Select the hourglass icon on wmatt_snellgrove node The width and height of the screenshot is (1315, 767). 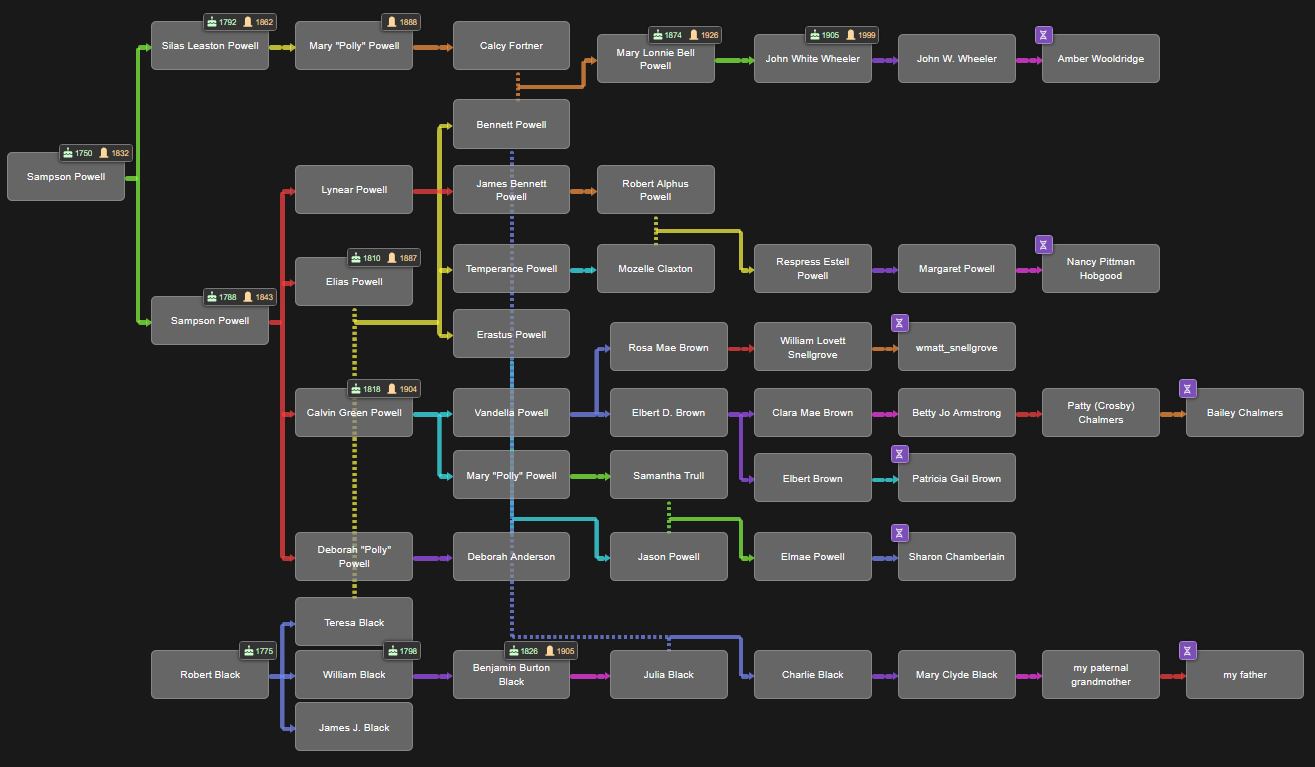(899, 323)
